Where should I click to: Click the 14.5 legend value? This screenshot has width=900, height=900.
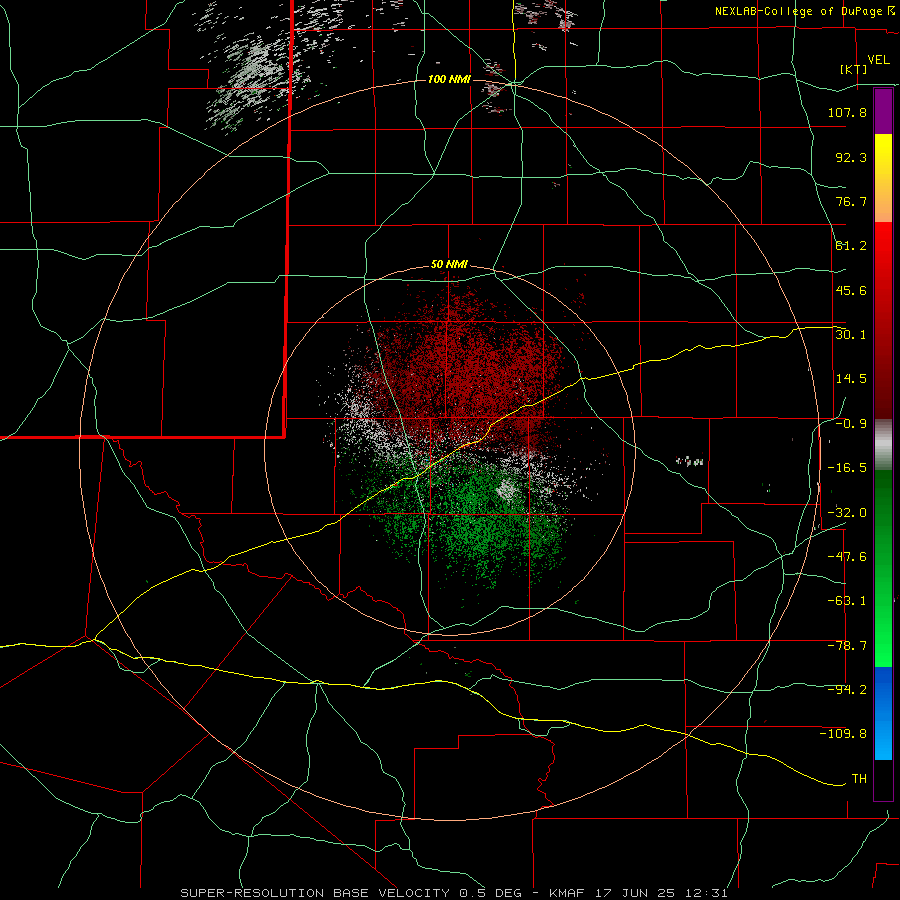pyautogui.click(x=851, y=379)
